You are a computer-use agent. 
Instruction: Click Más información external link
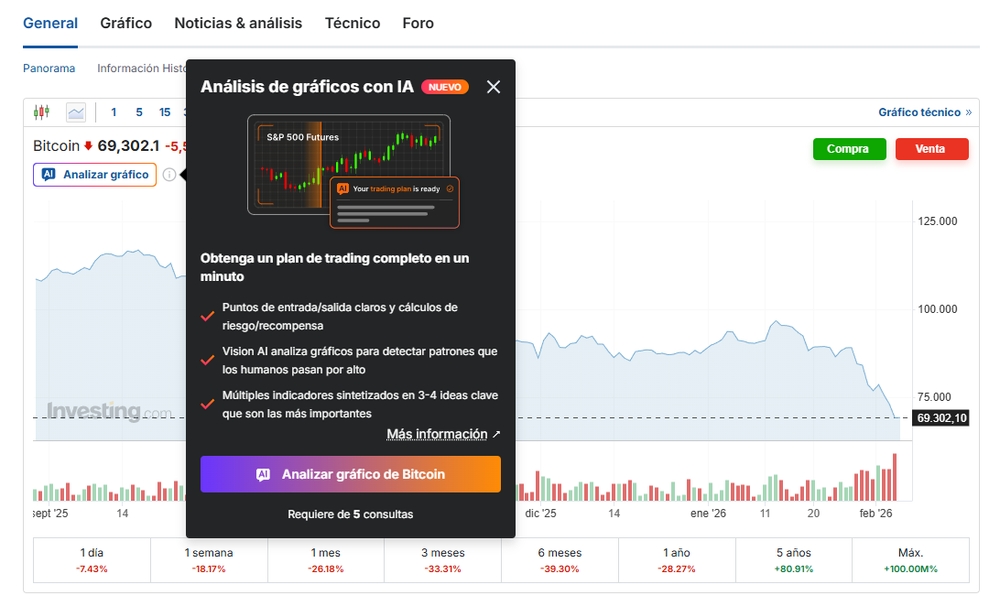[x=443, y=434]
